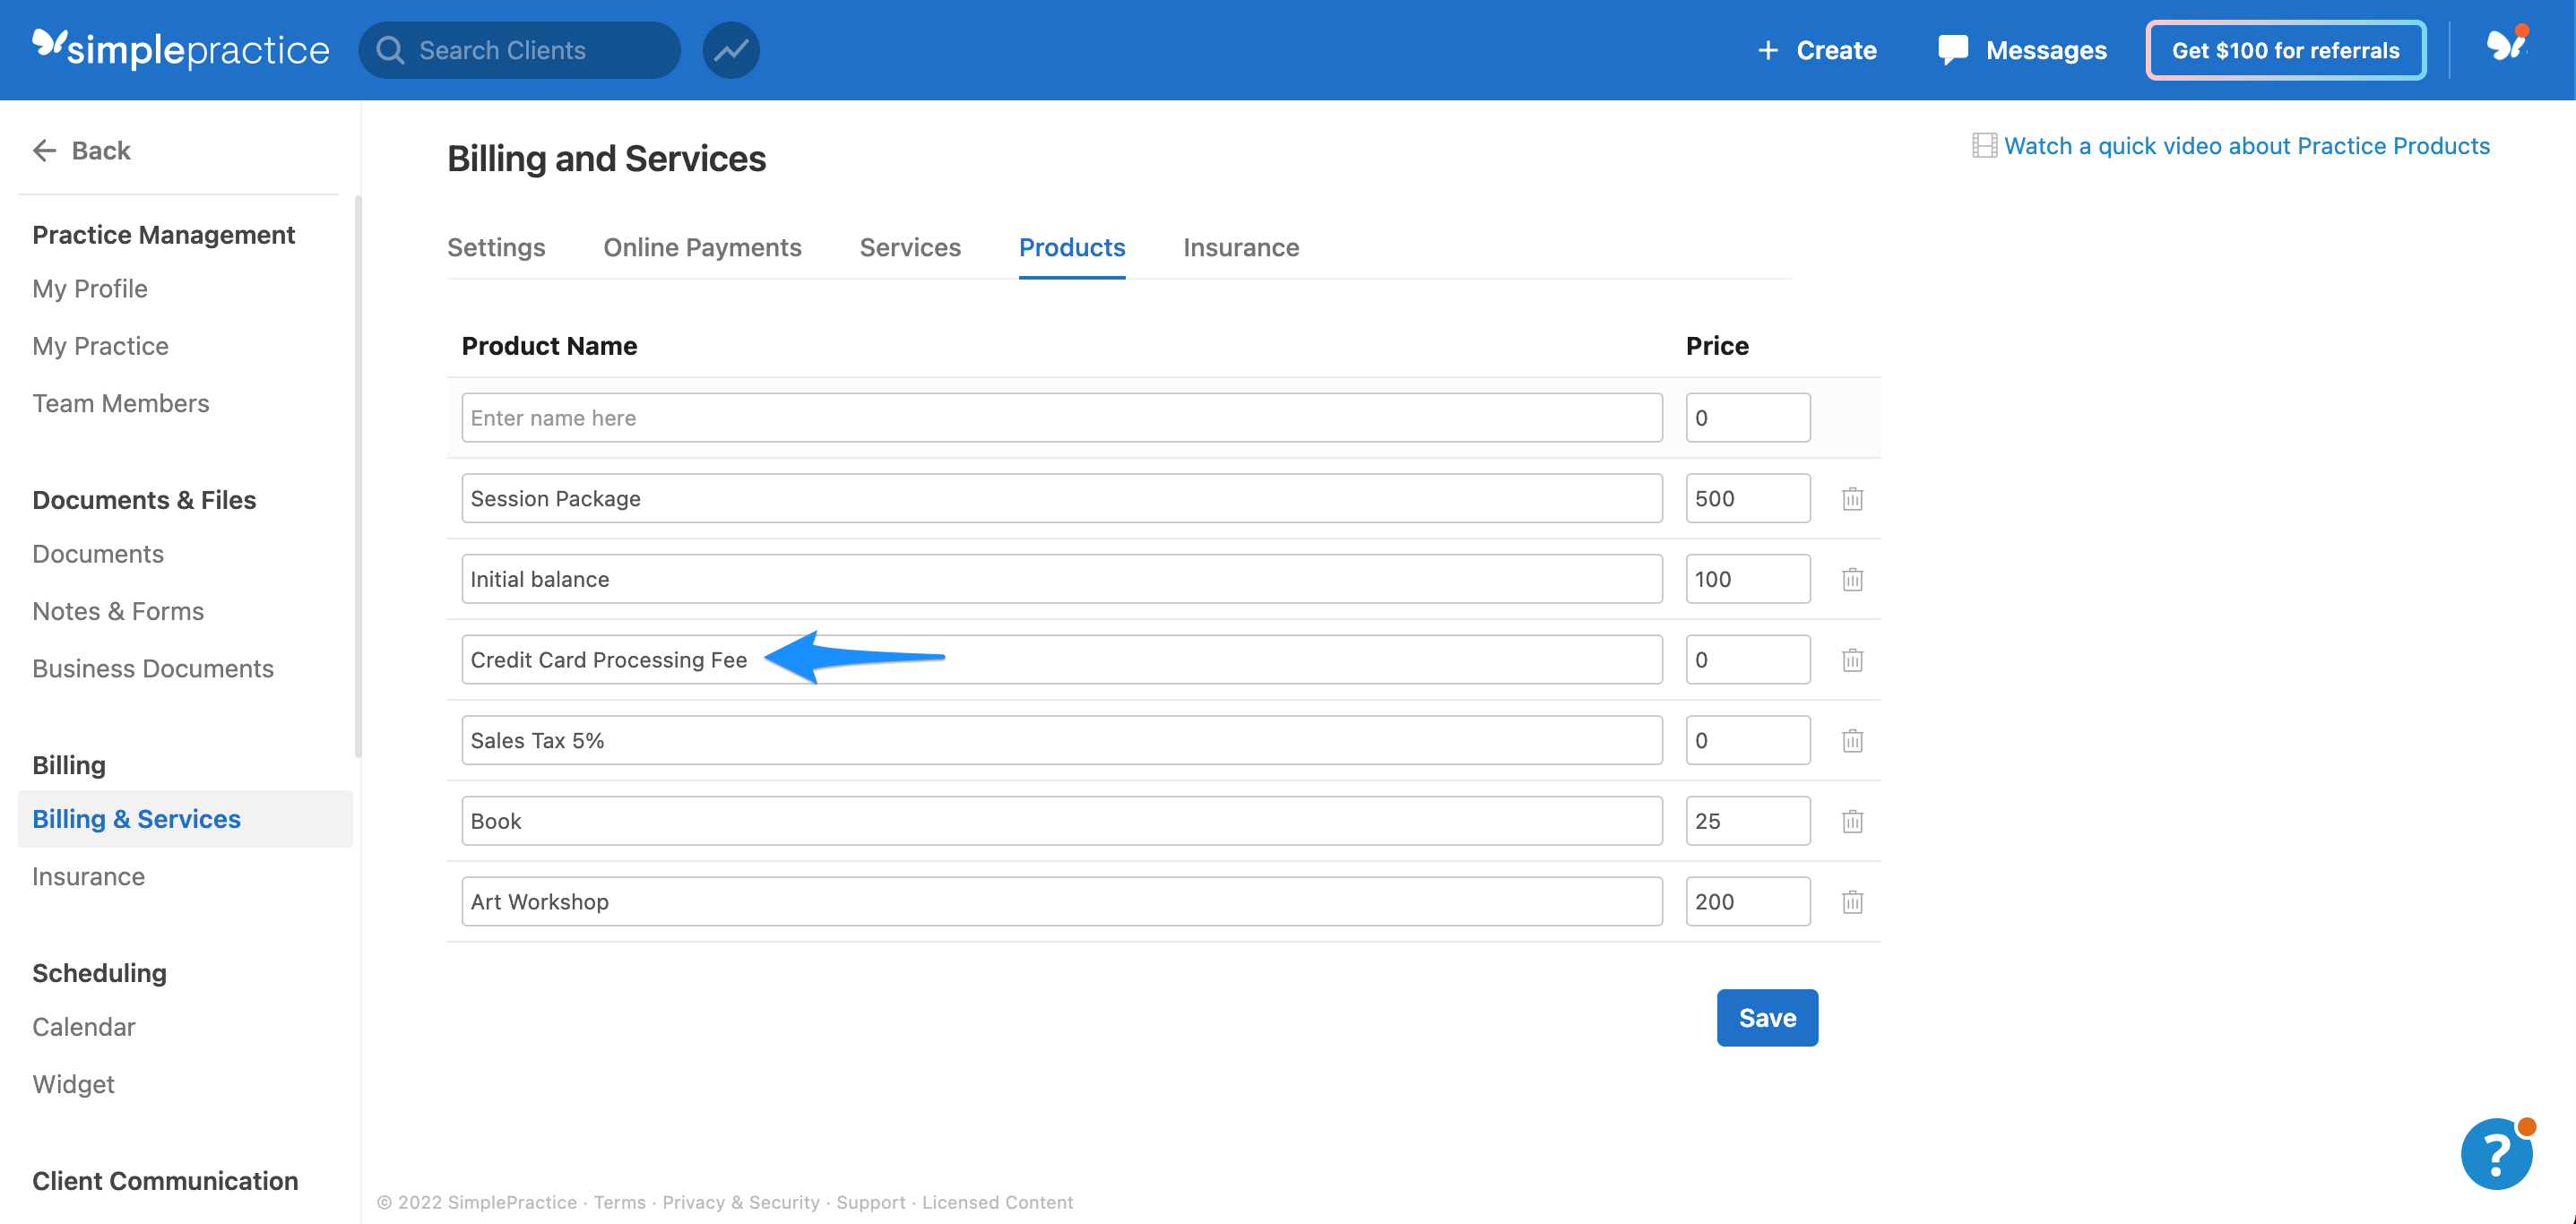Click the analytics line chart icon
Viewport: 2576px width, 1224px height.
[x=730, y=49]
